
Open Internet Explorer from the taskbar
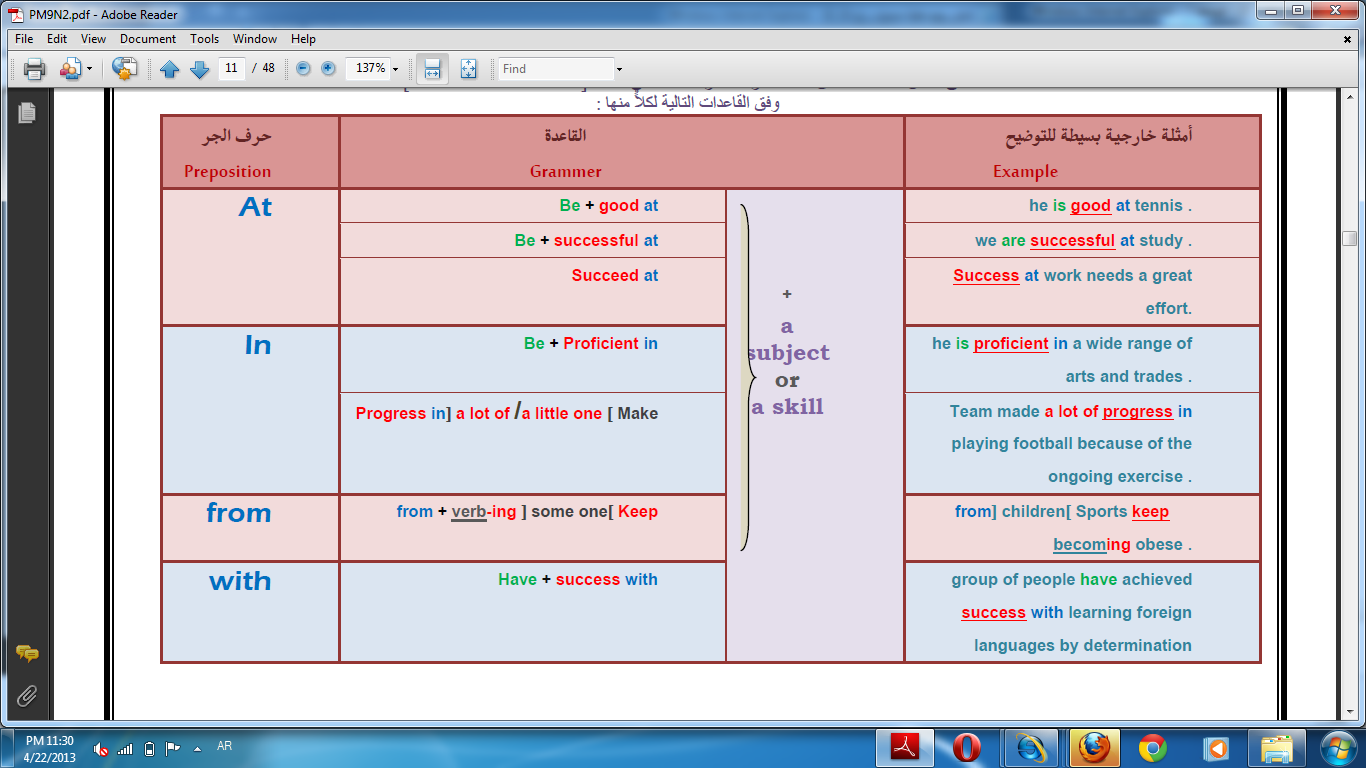[1029, 747]
